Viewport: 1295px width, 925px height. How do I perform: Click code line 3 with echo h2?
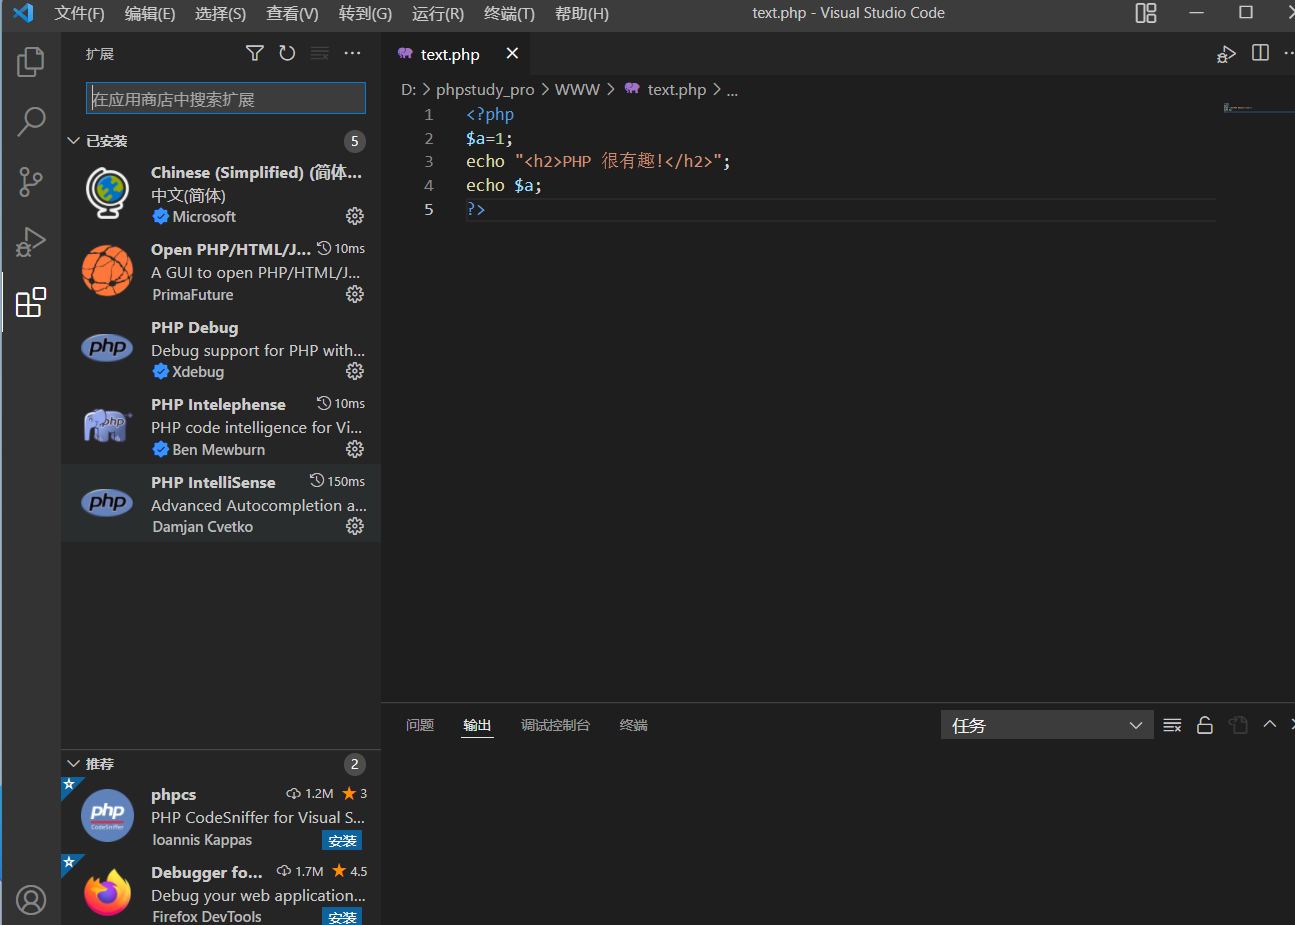click(598, 161)
